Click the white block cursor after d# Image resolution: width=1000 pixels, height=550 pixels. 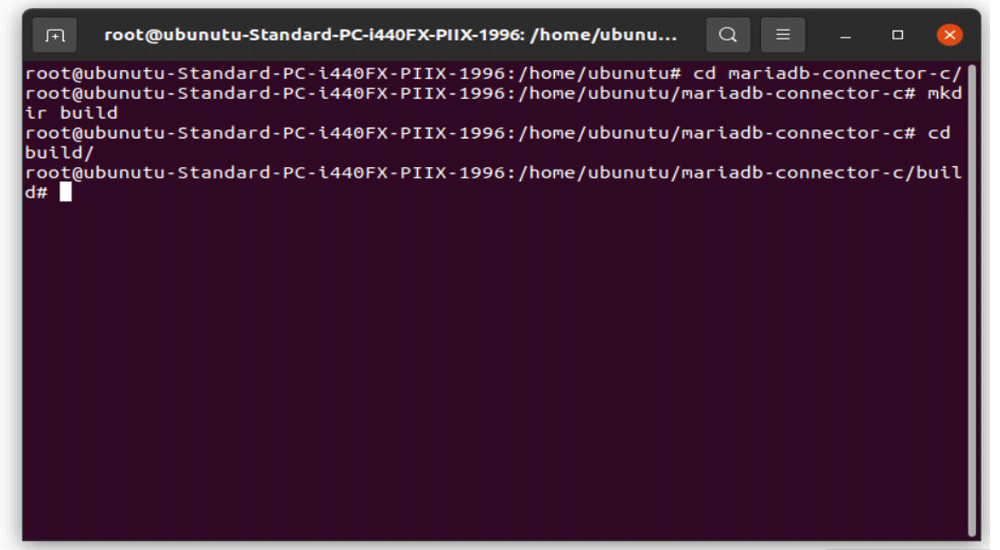click(x=66, y=192)
